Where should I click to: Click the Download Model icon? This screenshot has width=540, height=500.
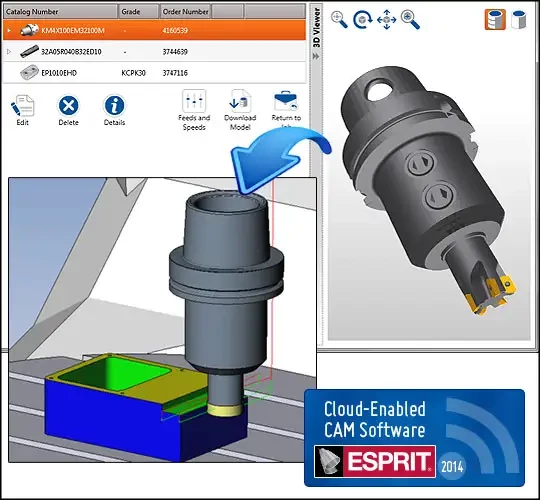point(240,101)
